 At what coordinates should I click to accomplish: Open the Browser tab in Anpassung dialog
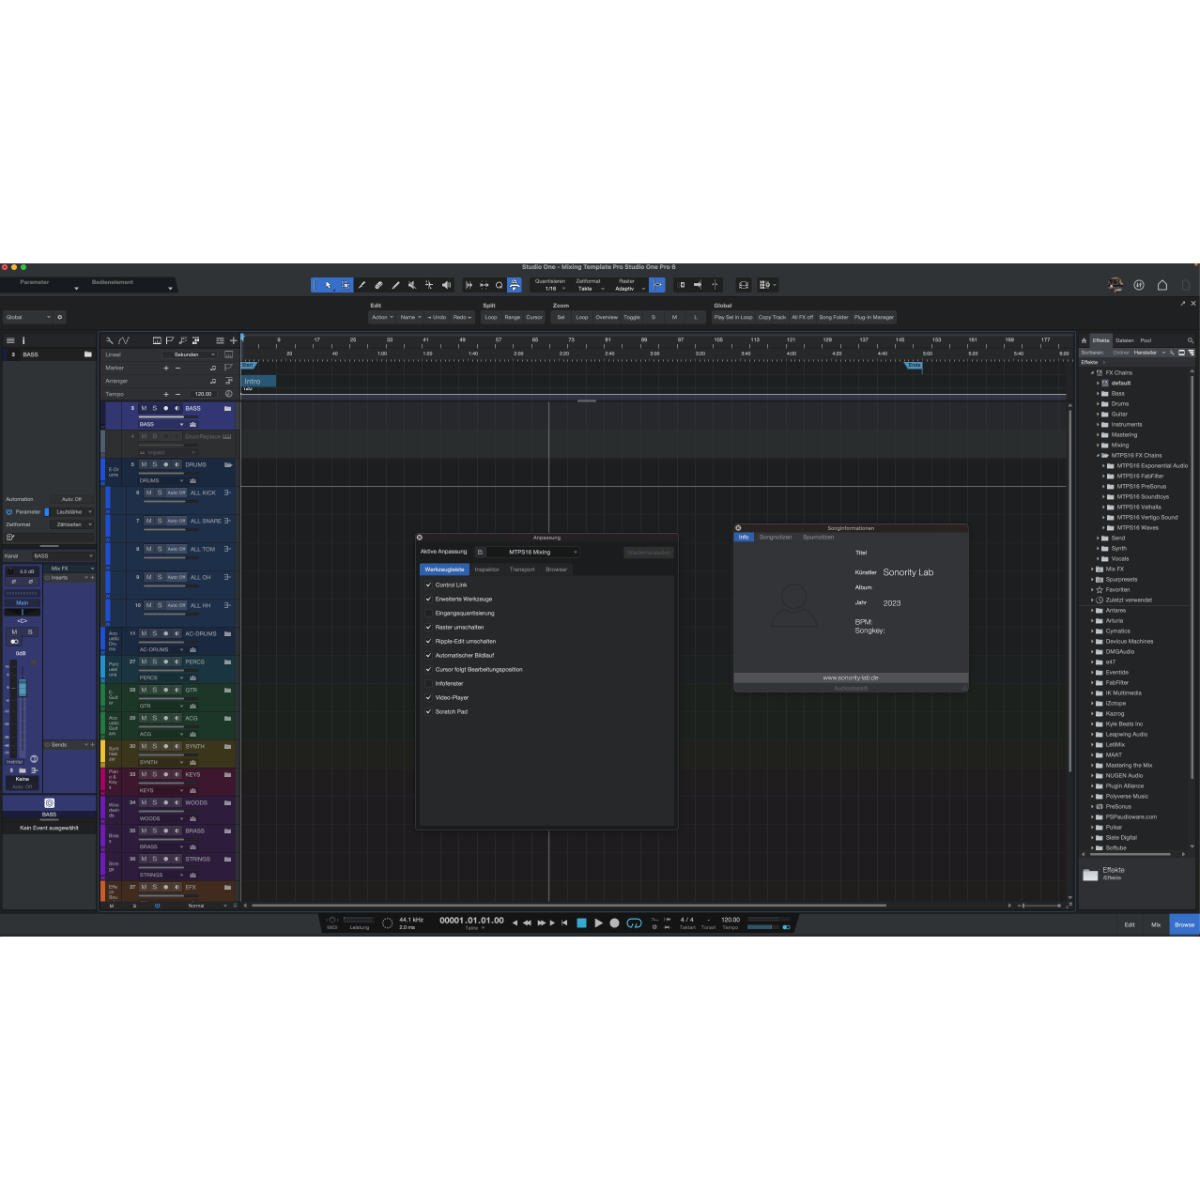point(556,569)
